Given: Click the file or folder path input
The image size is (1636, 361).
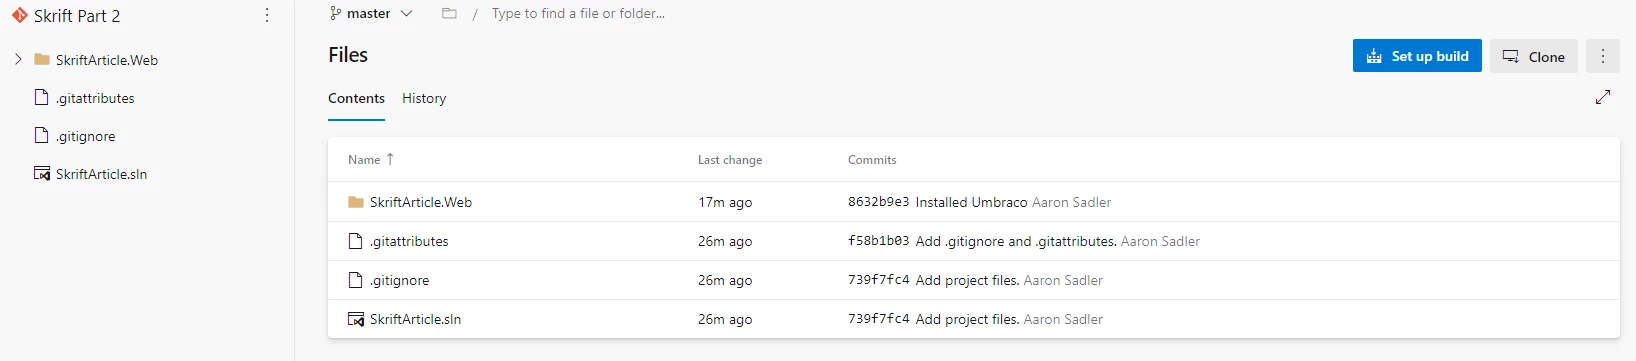Looking at the screenshot, I should click(578, 13).
